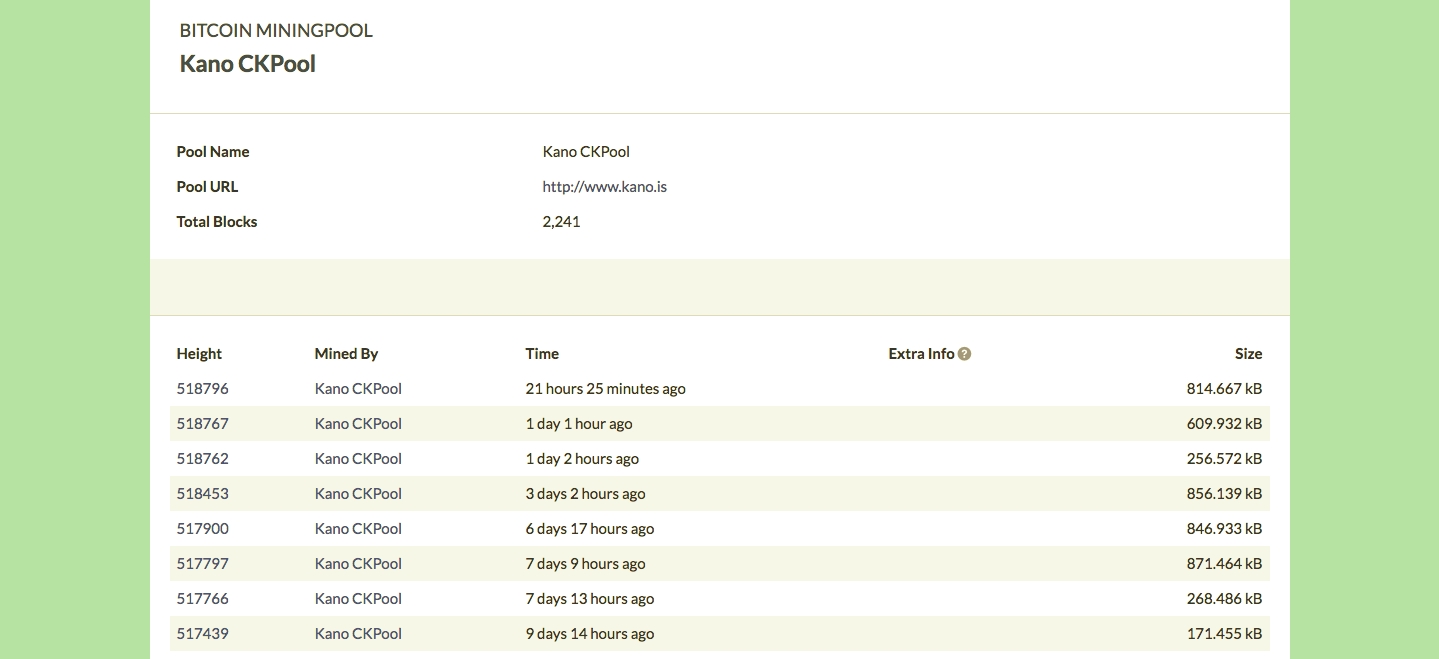Screen dimensions: 1439x659
Task: Click the Extra Info column header
Action: click(x=921, y=354)
